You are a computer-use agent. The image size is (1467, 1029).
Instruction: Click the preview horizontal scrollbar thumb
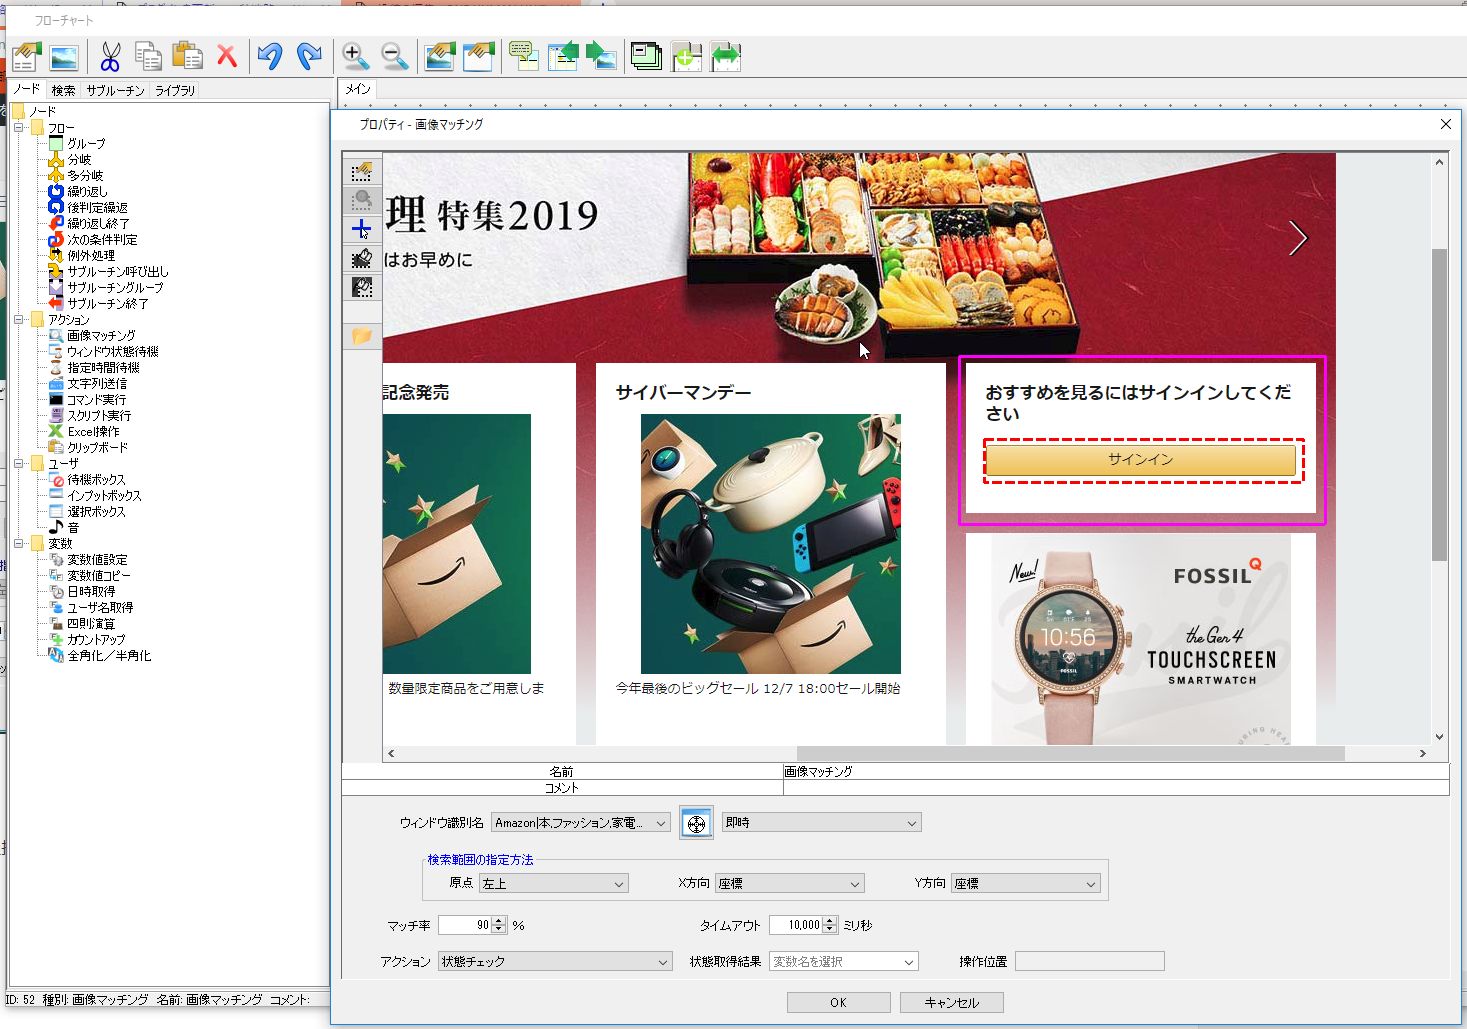click(x=1070, y=754)
